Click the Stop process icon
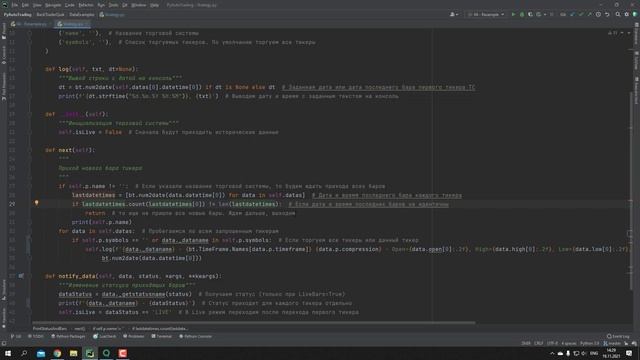 pos(552,14)
